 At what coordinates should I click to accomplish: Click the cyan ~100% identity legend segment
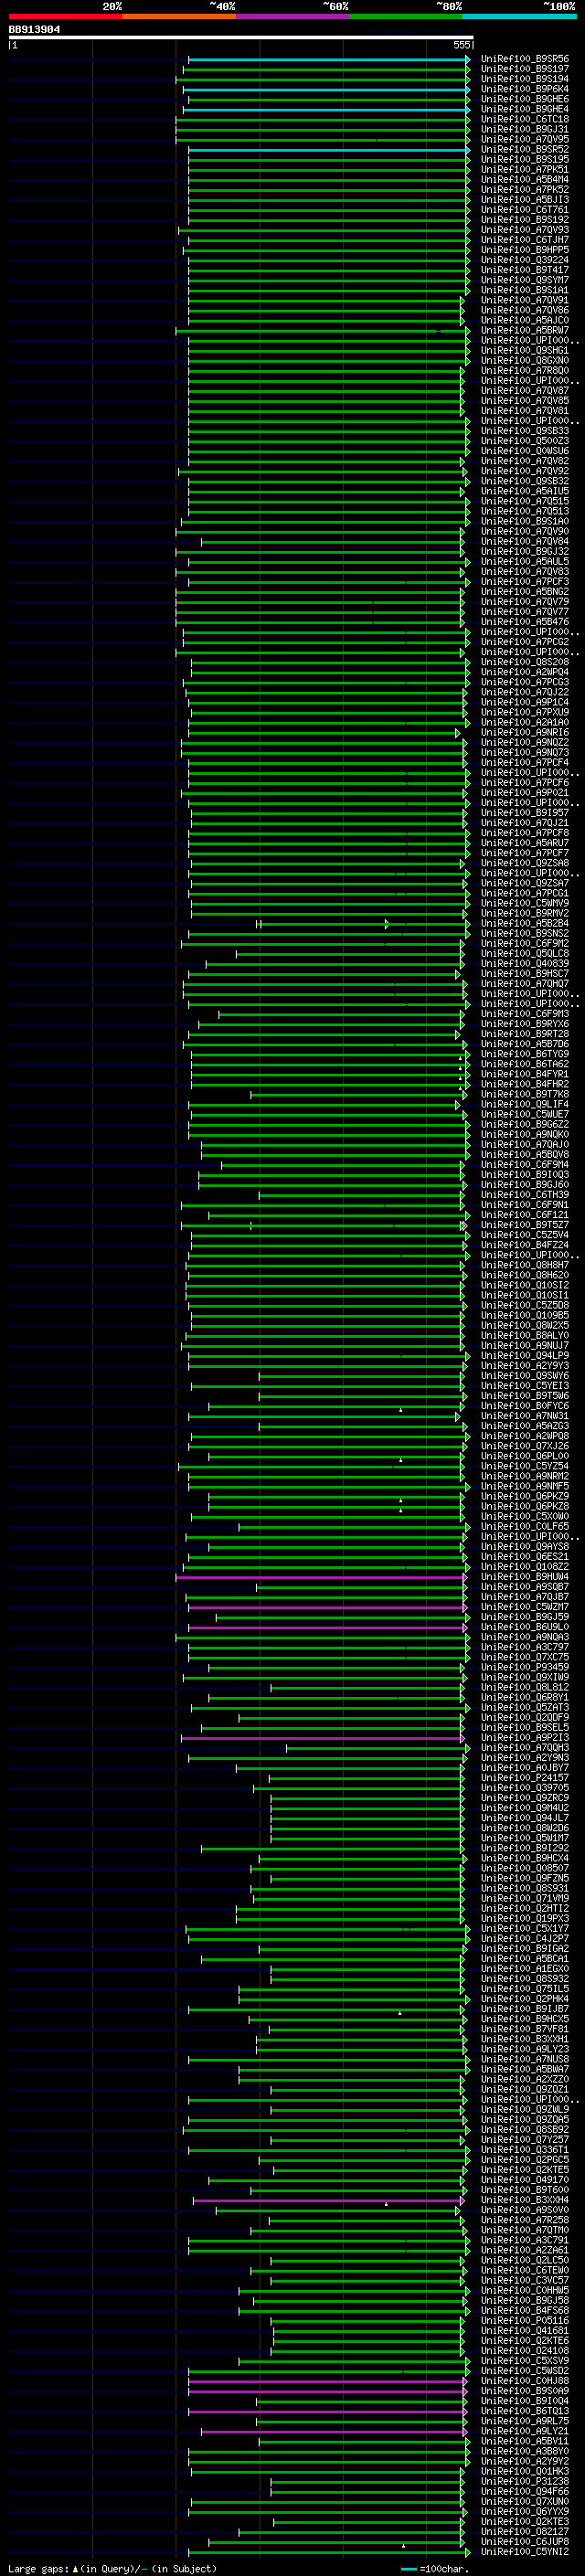tap(519, 16)
